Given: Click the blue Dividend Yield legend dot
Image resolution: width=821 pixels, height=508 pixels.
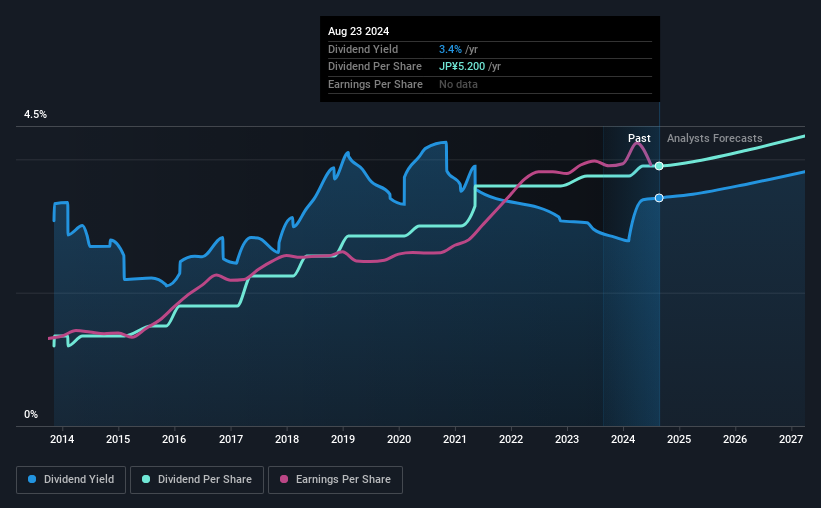Looking at the screenshot, I should 32,479.
